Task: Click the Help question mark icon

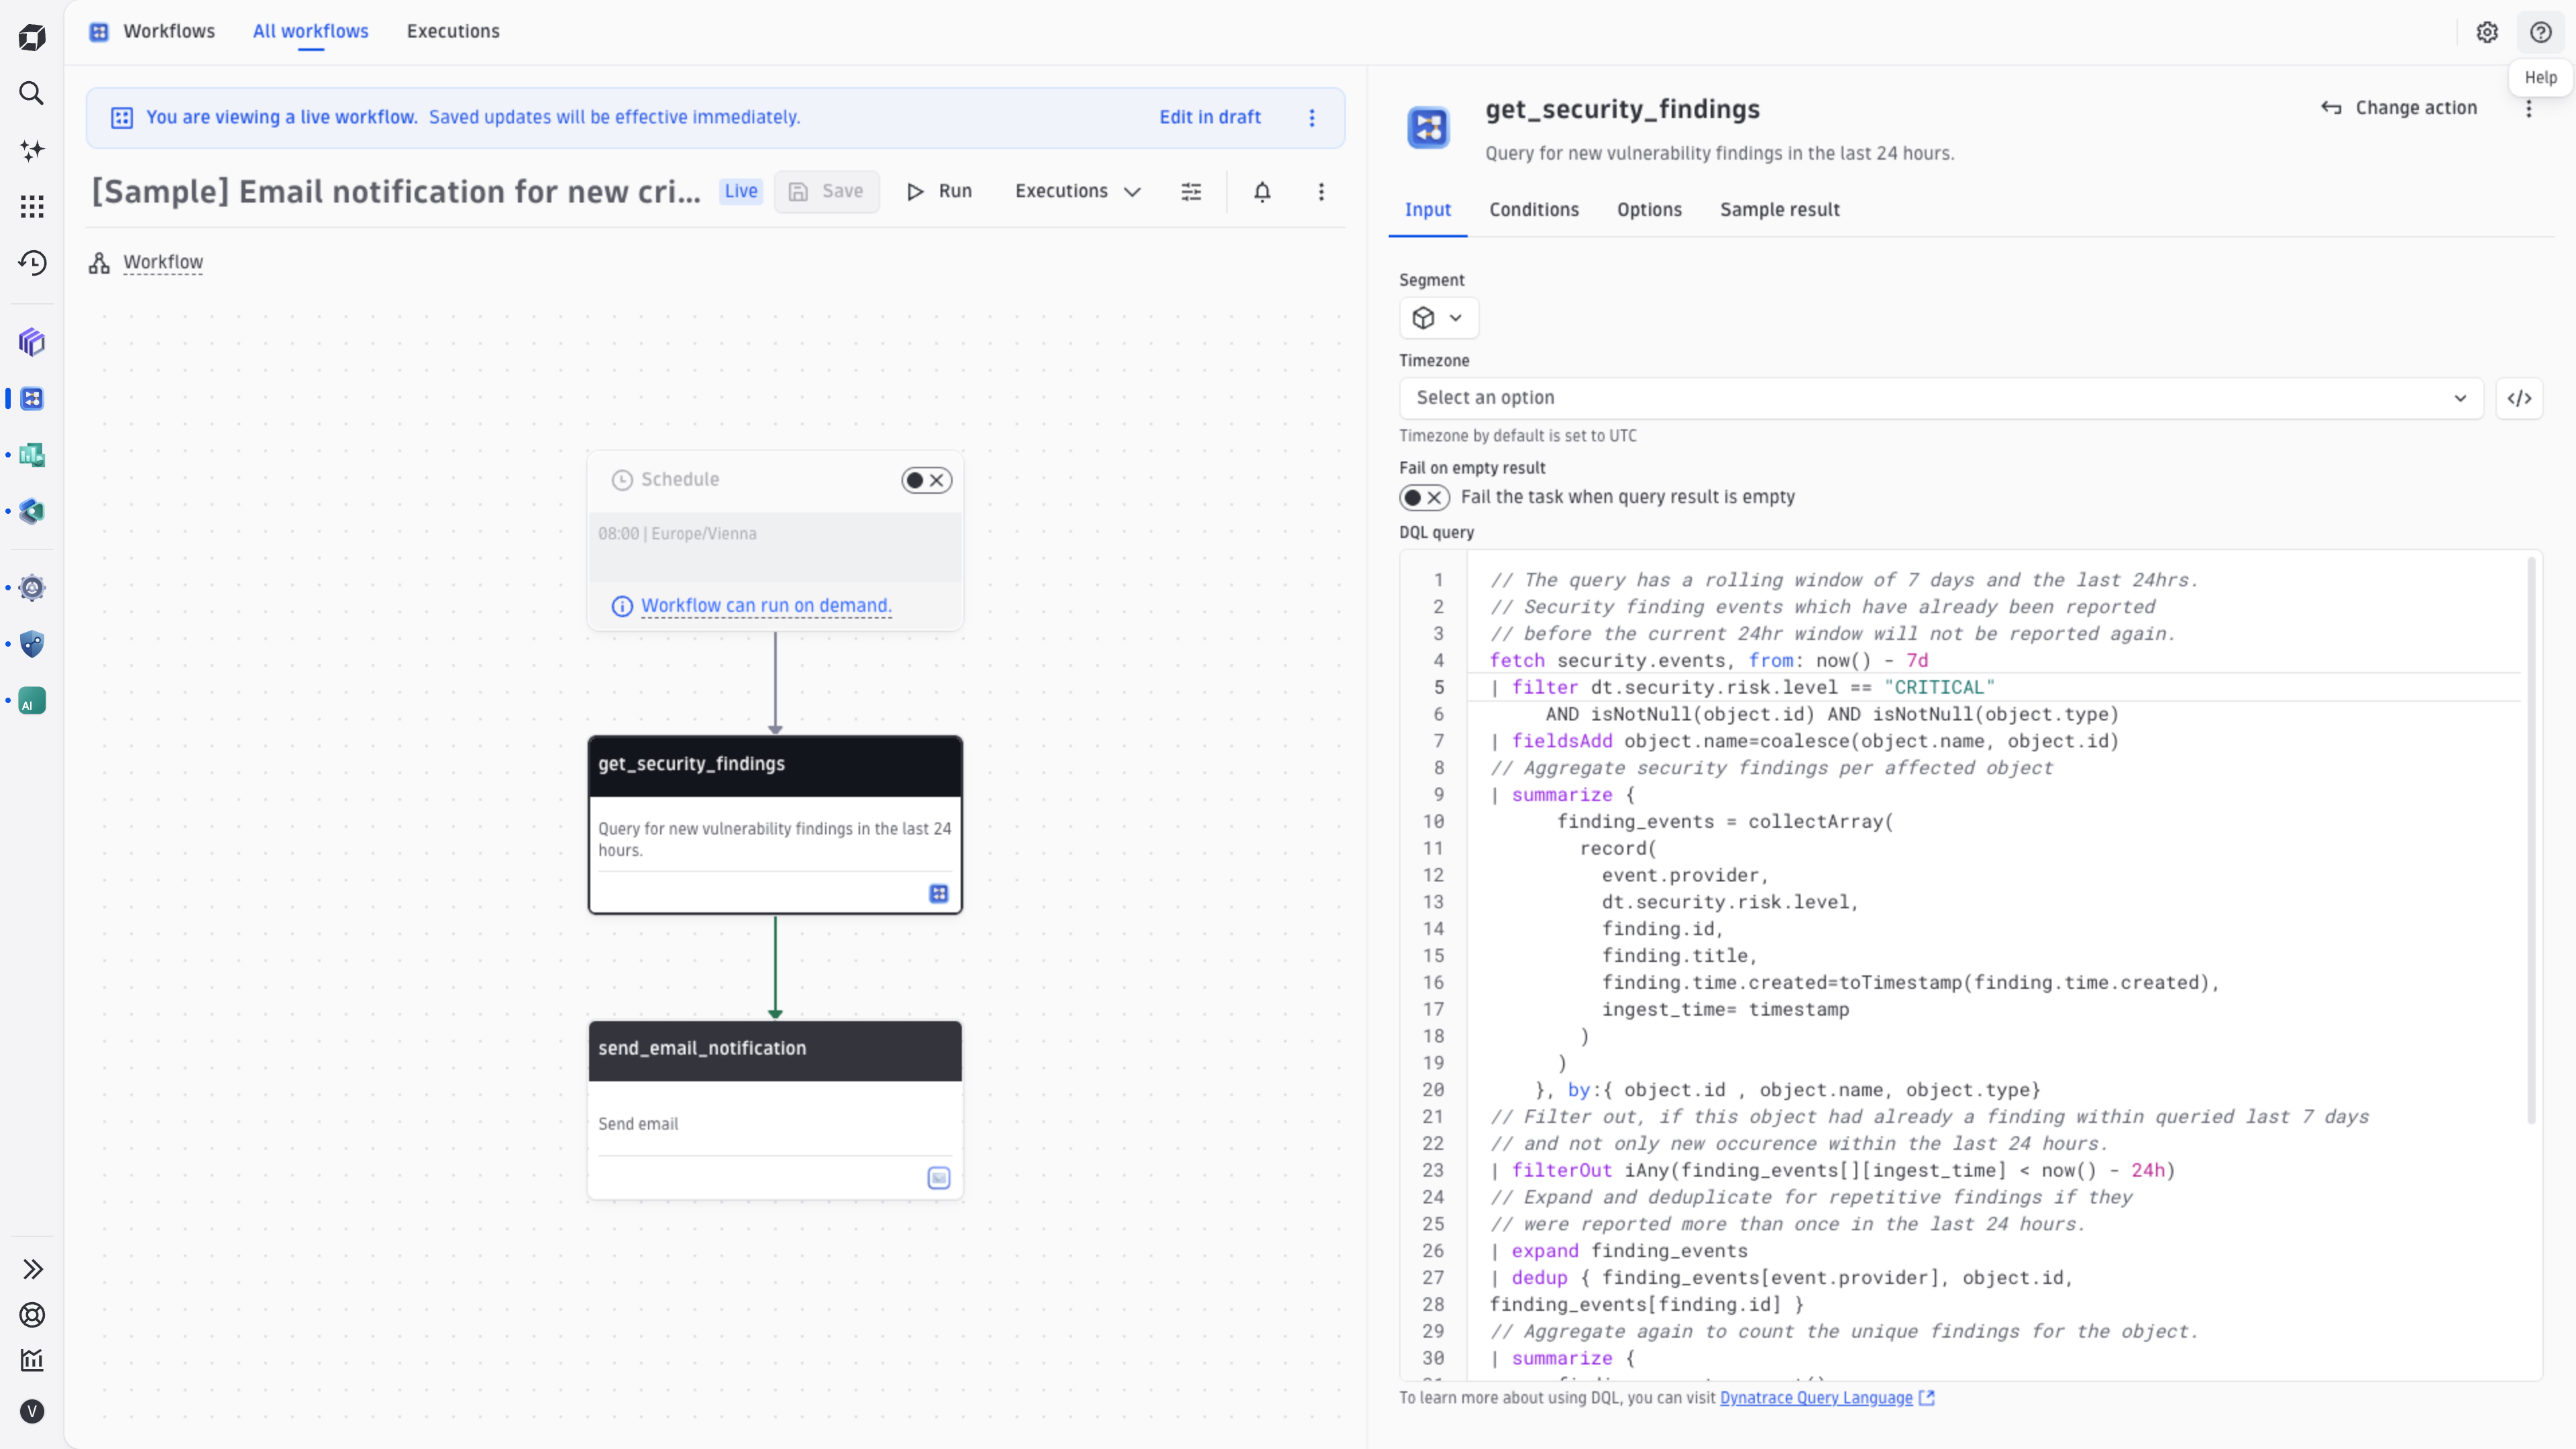Action: [2540, 32]
